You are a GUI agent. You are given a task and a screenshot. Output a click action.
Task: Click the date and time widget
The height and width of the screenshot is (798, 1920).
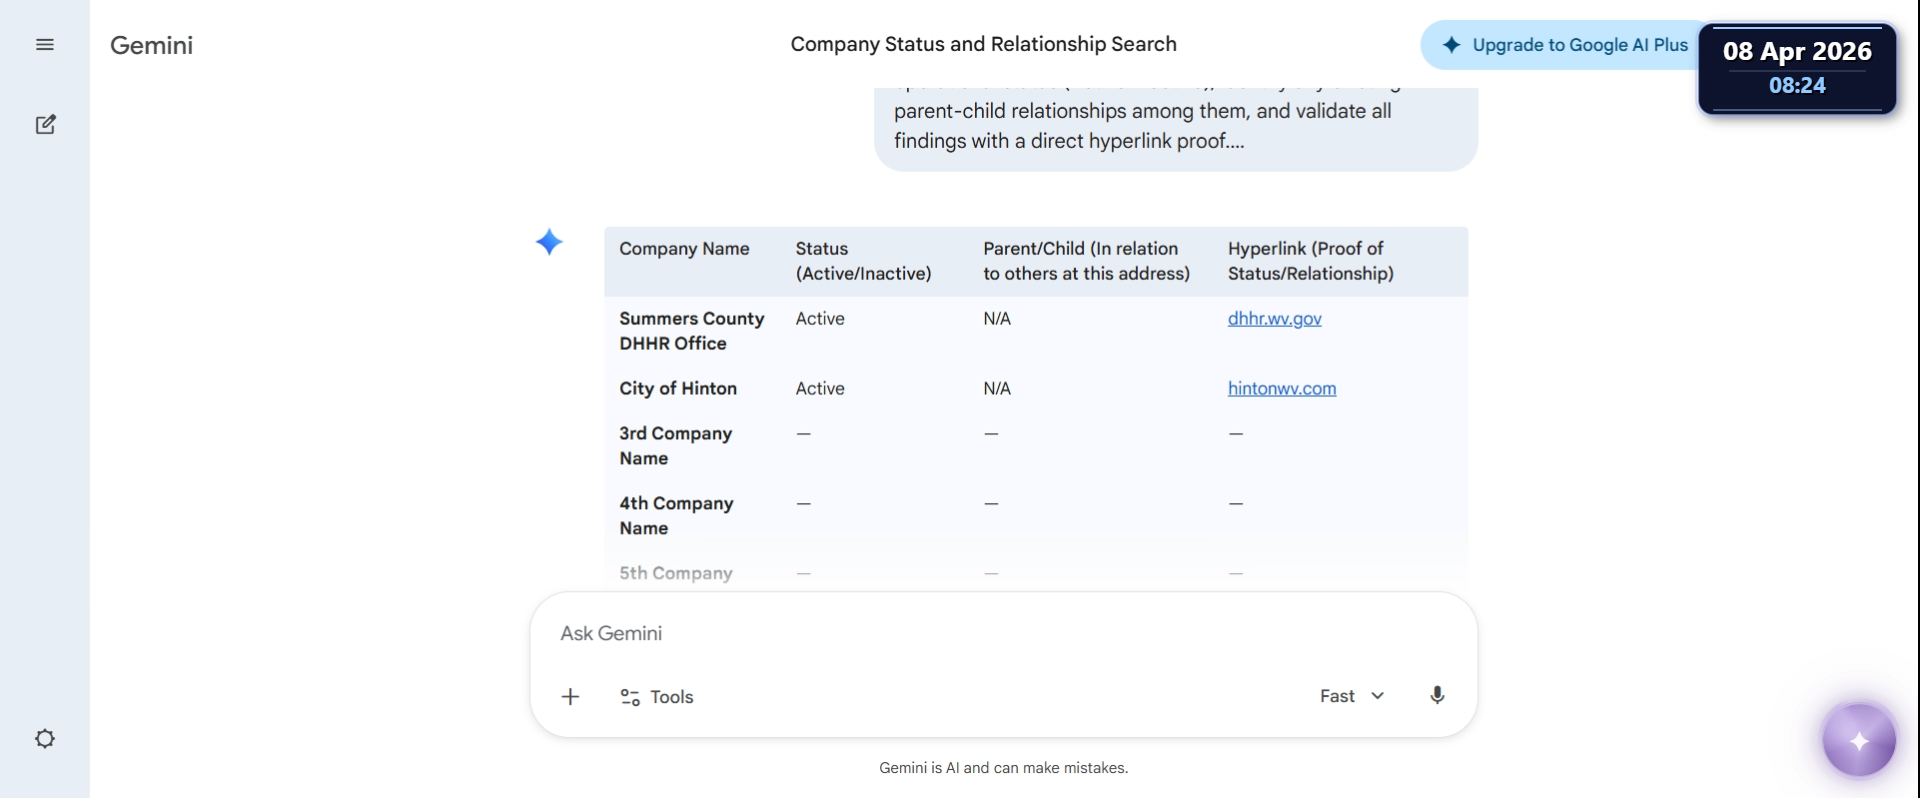pyautogui.click(x=1797, y=68)
